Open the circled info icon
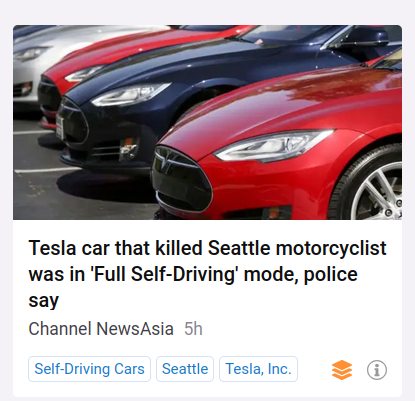Viewport: 415px width, 401px height. tap(377, 370)
